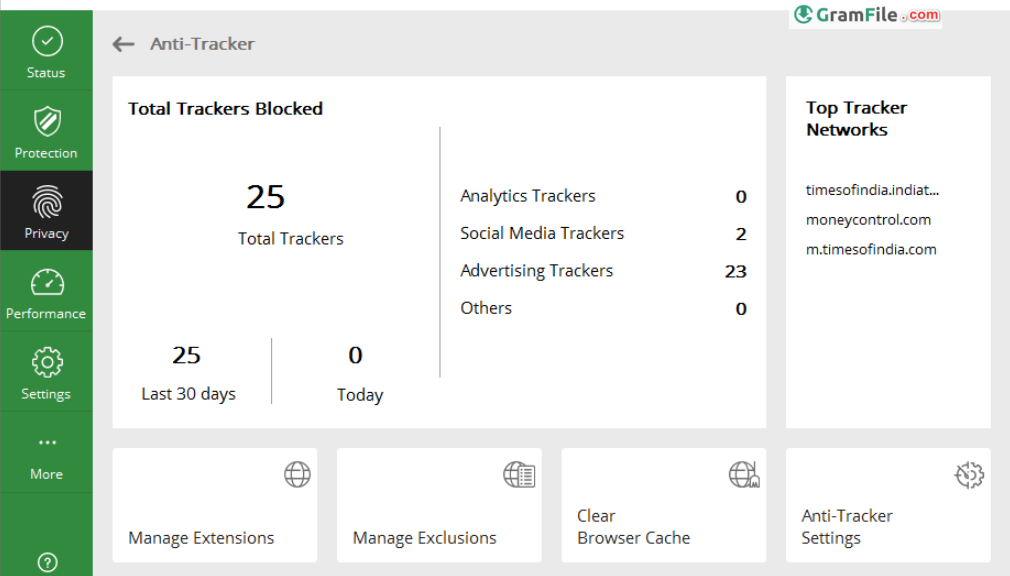This screenshot has width=1010, height=576.
Task: Open the Settings gear in sidebar
Action: point(47,362)
